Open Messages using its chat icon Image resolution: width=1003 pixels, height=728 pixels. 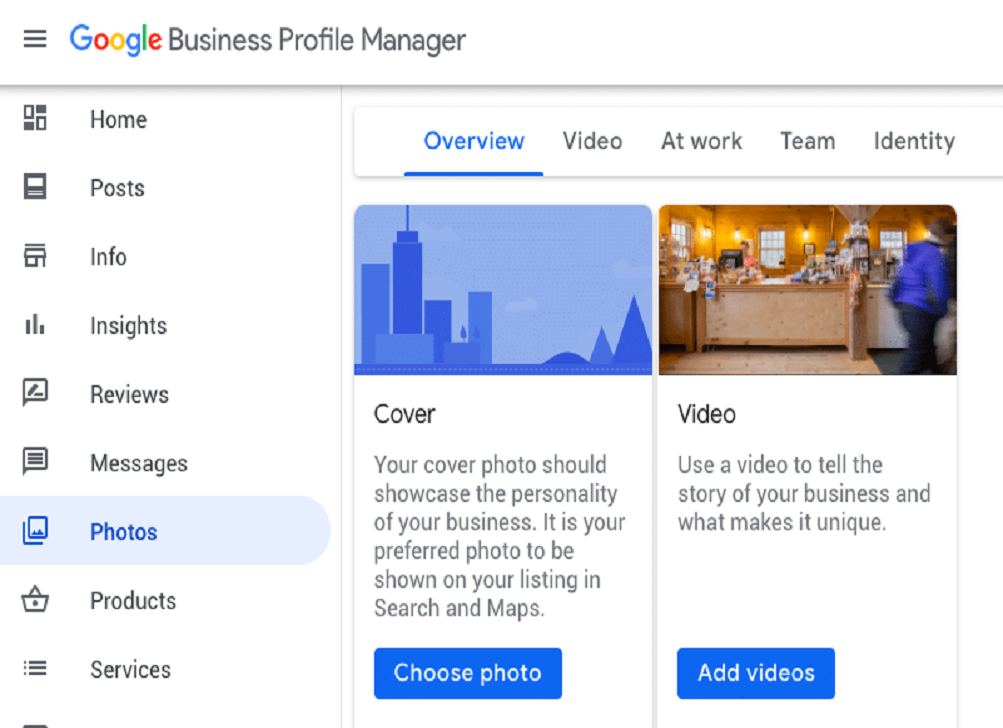click(x=36, y=463)
